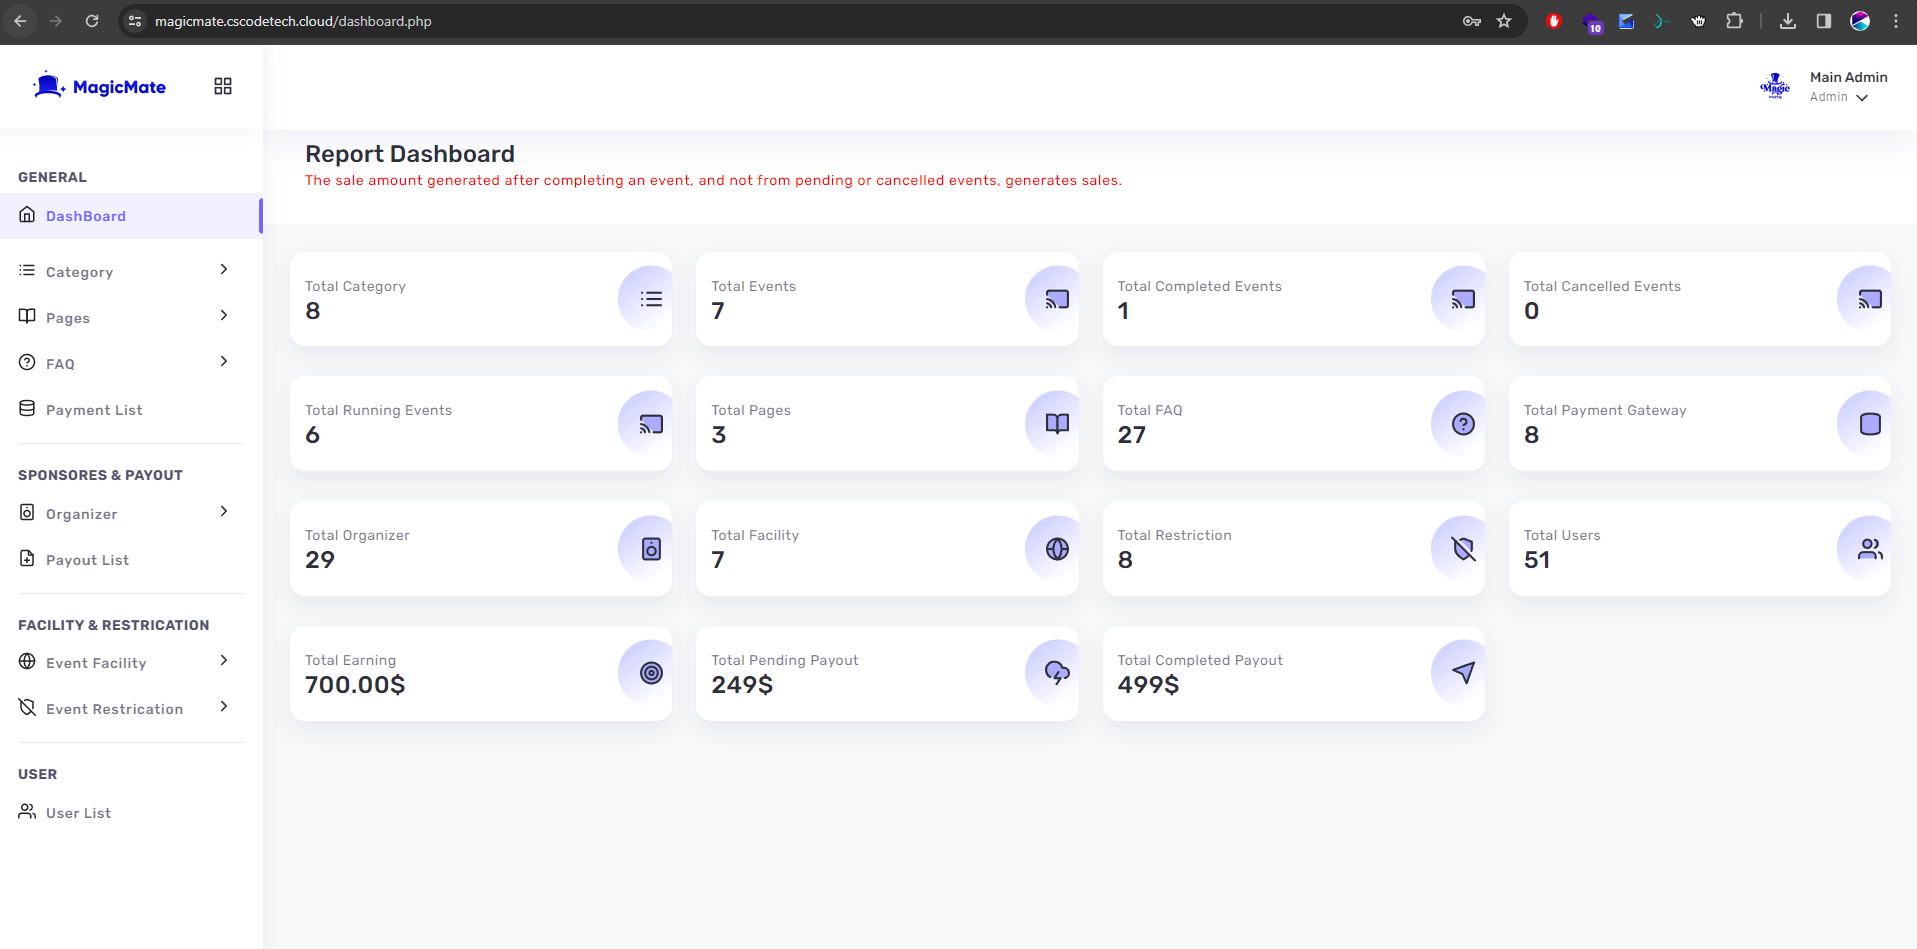Click the Total Category list icon
This screenshot has width=1917, height=949.
(651, 299)
